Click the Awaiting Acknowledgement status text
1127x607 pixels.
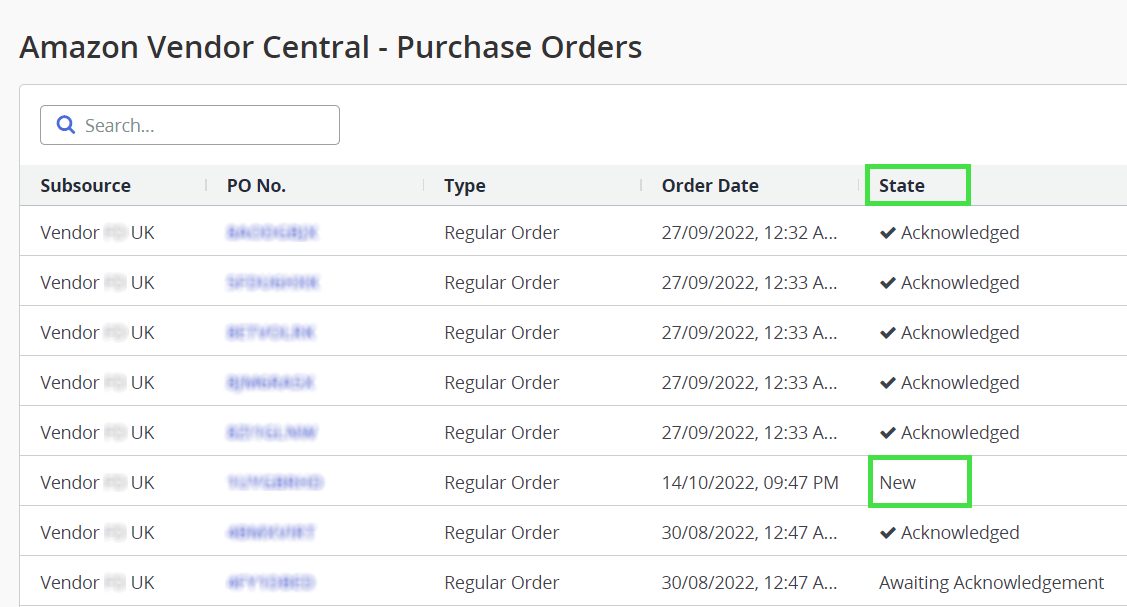[991, 583]
